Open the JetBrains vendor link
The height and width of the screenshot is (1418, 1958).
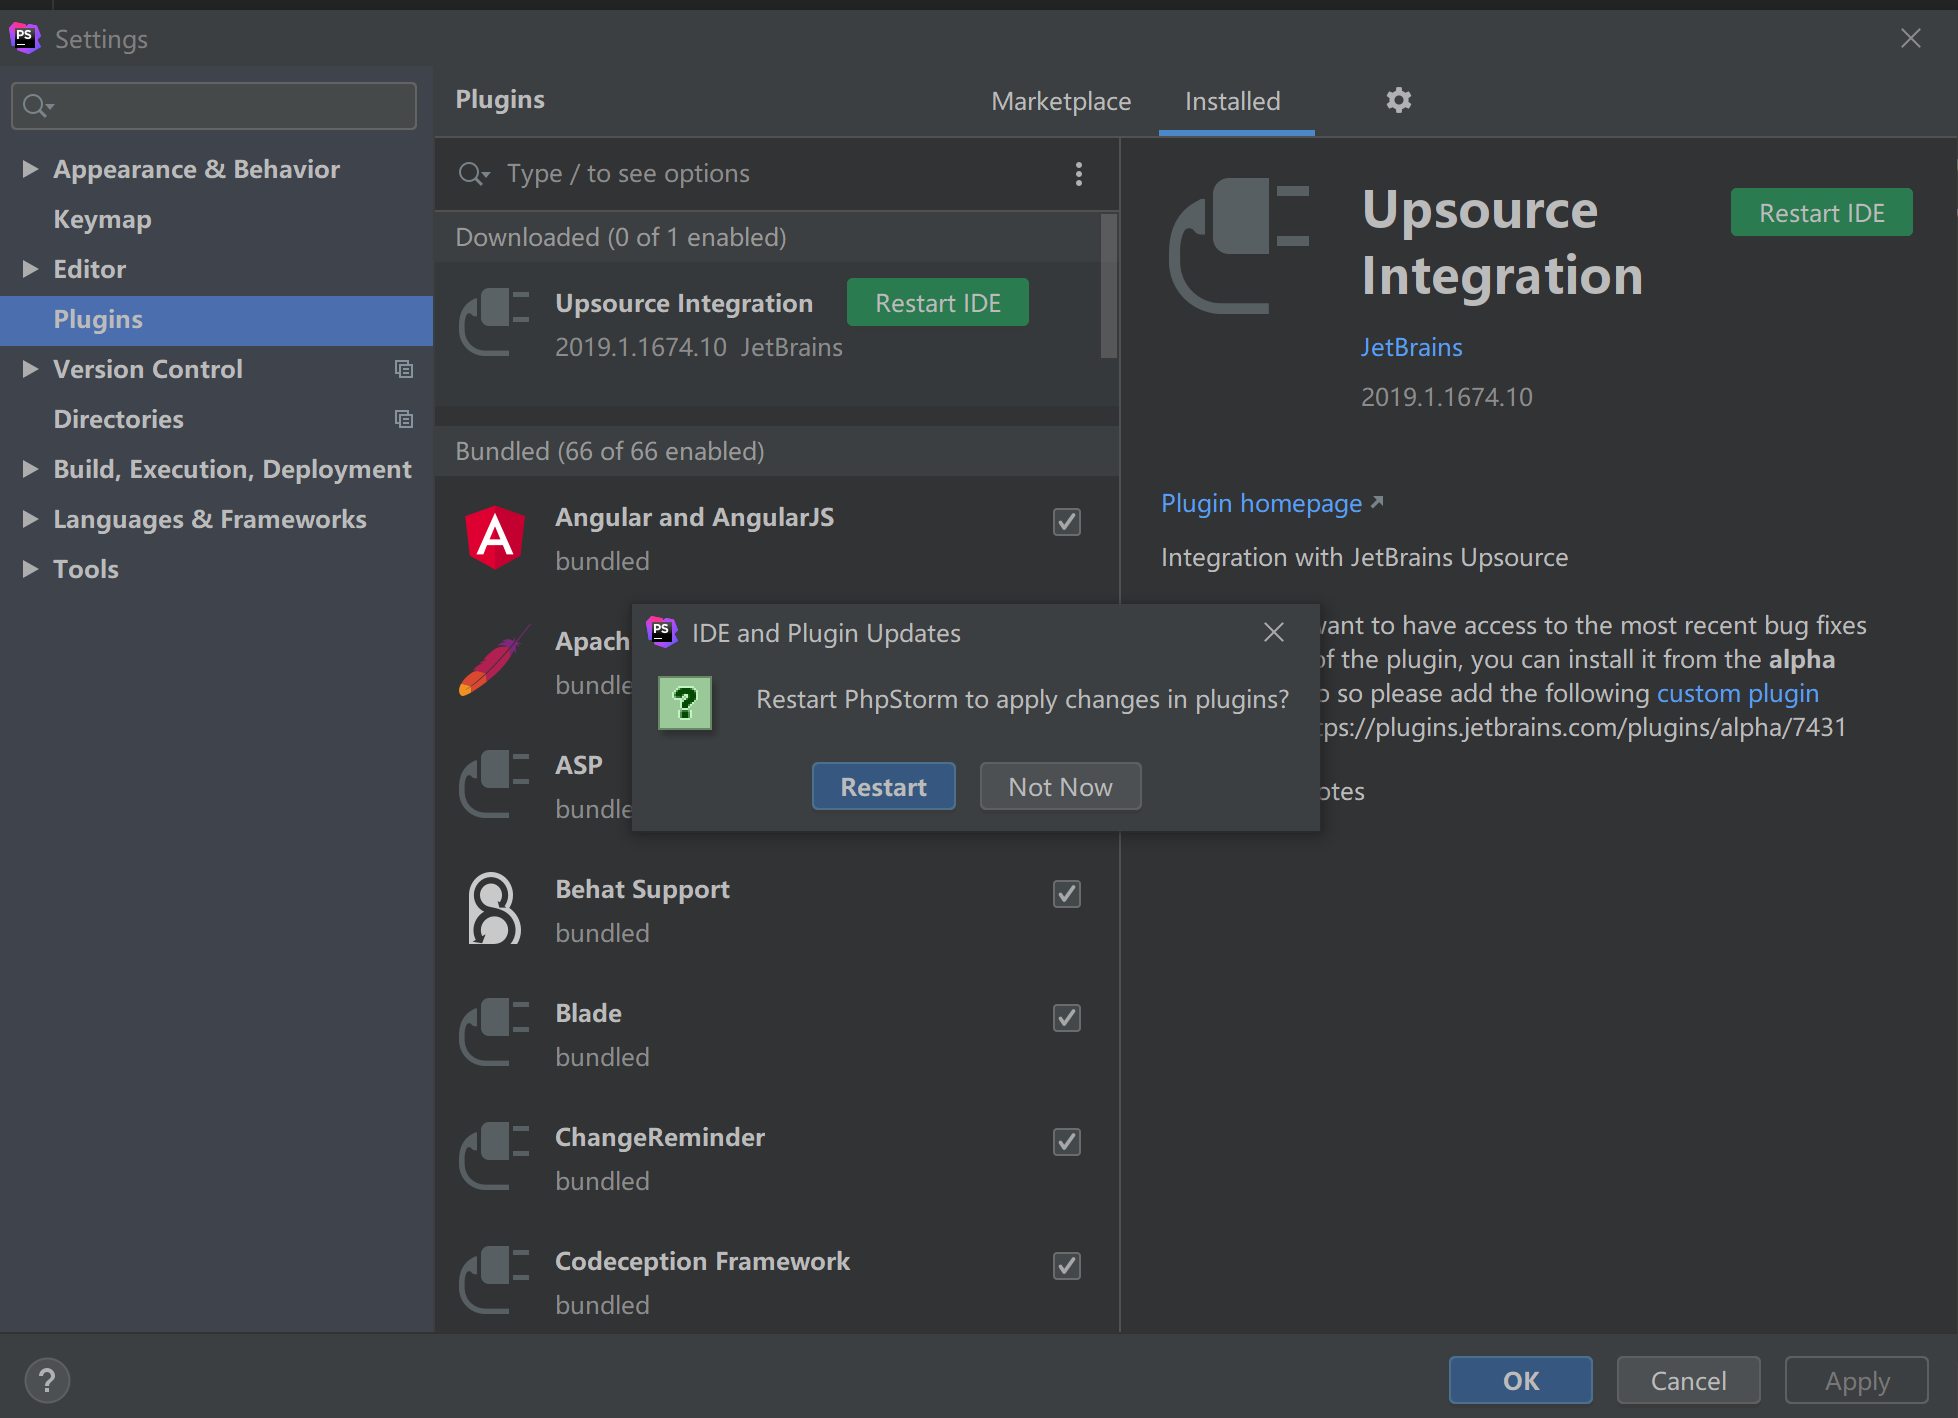point(1411,348)
